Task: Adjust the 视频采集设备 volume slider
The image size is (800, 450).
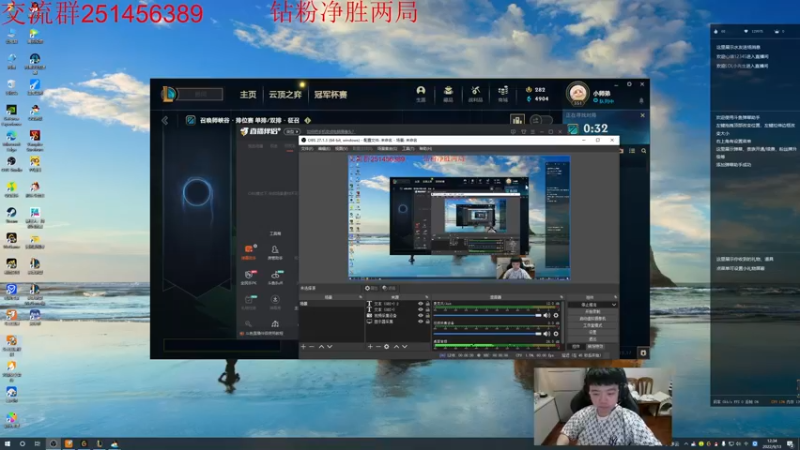Action: click(488, 334)
